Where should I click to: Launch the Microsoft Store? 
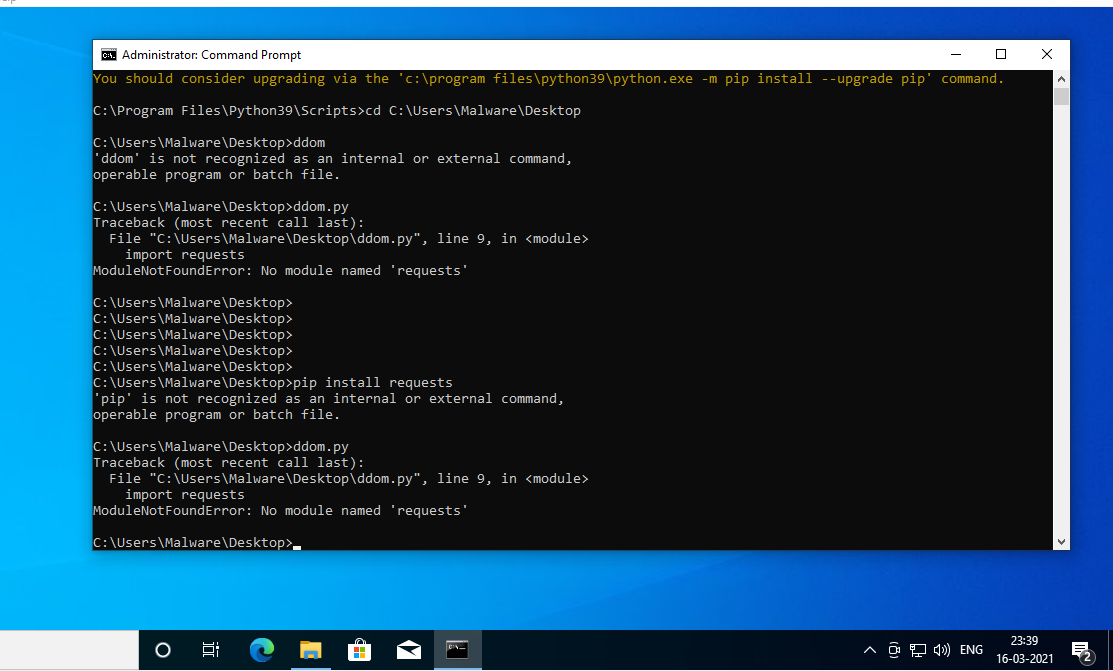coord(359,650)
